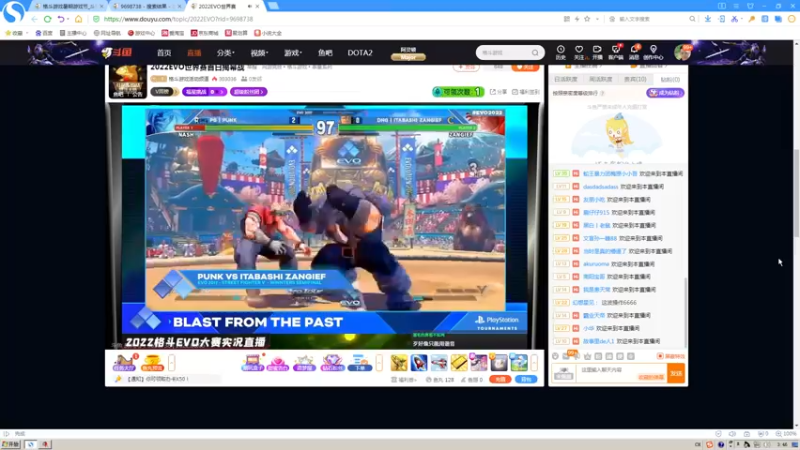Expand the favorites bar dropdown arrow
This screenshot has height=450, width=800.
[x=27, y=33]
